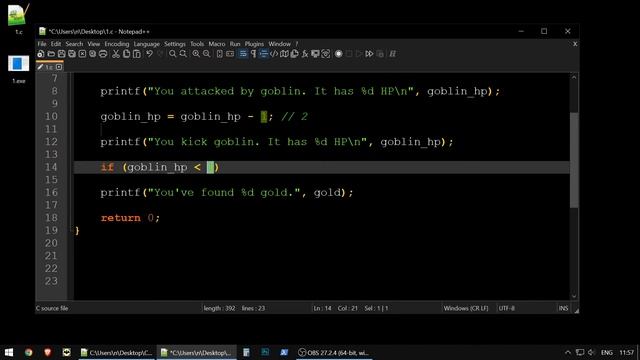The height and width of the screenshot is (360, 640).
Task: Toggle Show all characters pilcrow icon
Action: (253, 54)
